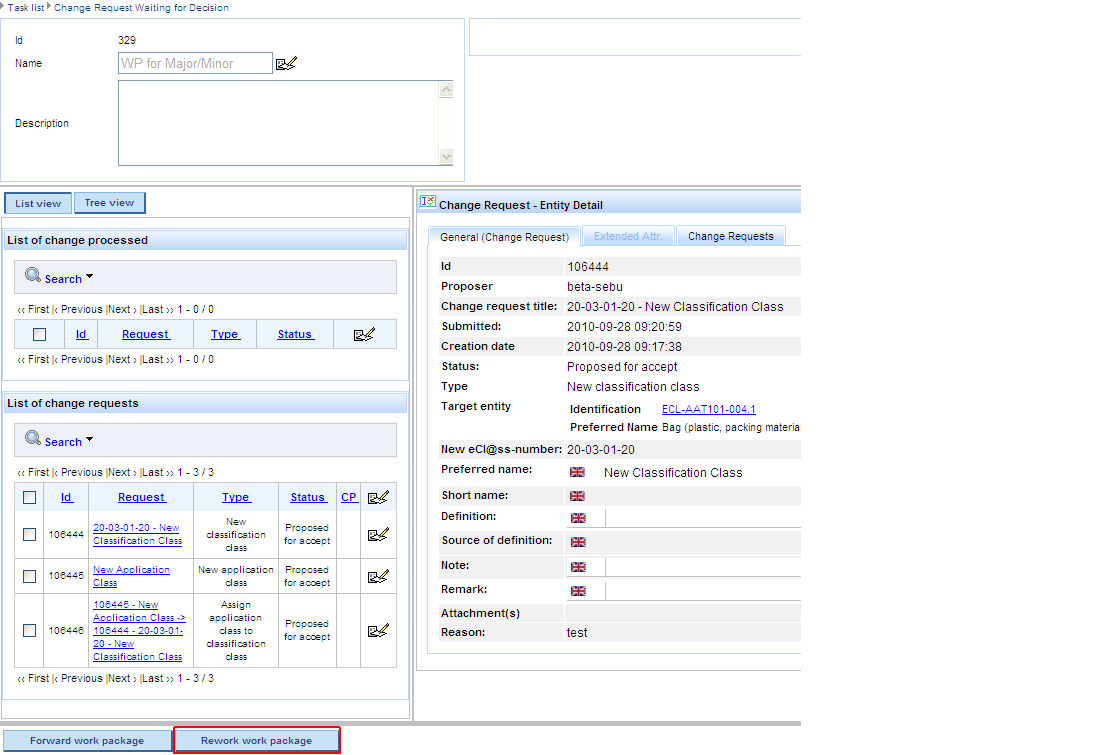Open the Change Requests tab
1097x755 pixels.
[x=730, y=236]
